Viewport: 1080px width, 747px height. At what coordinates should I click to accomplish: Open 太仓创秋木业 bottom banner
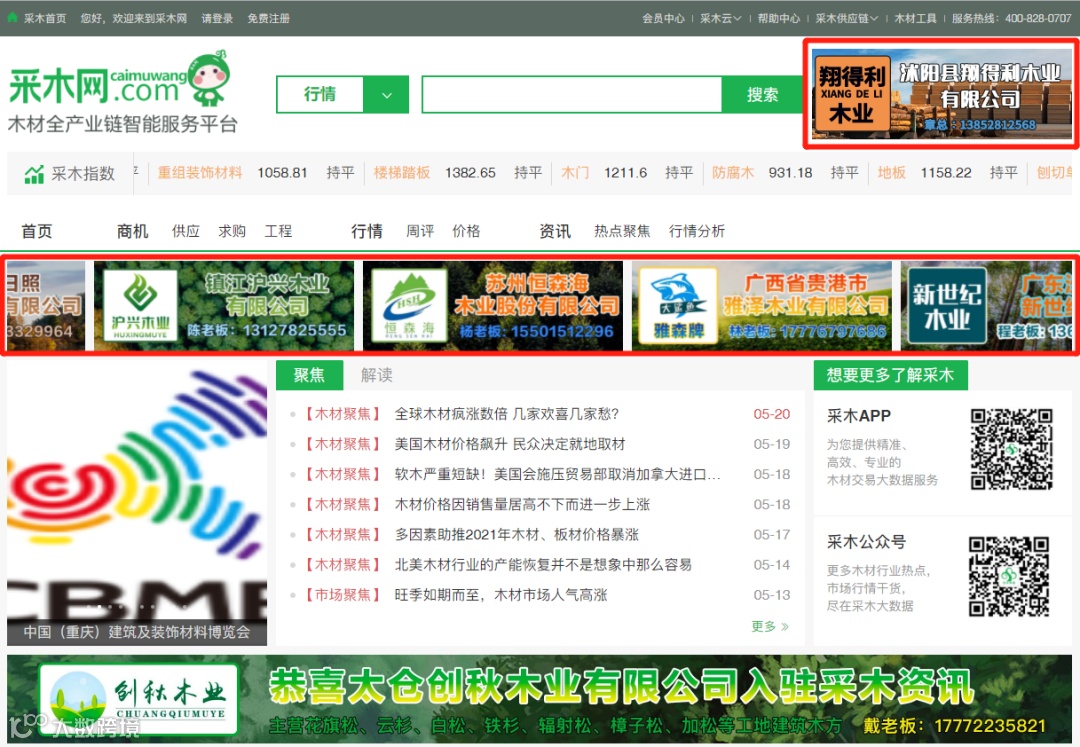[539, 699]
